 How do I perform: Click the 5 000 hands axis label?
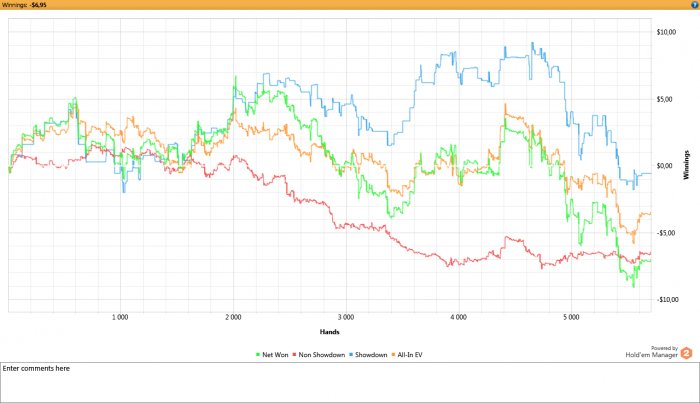pos(571,317)
